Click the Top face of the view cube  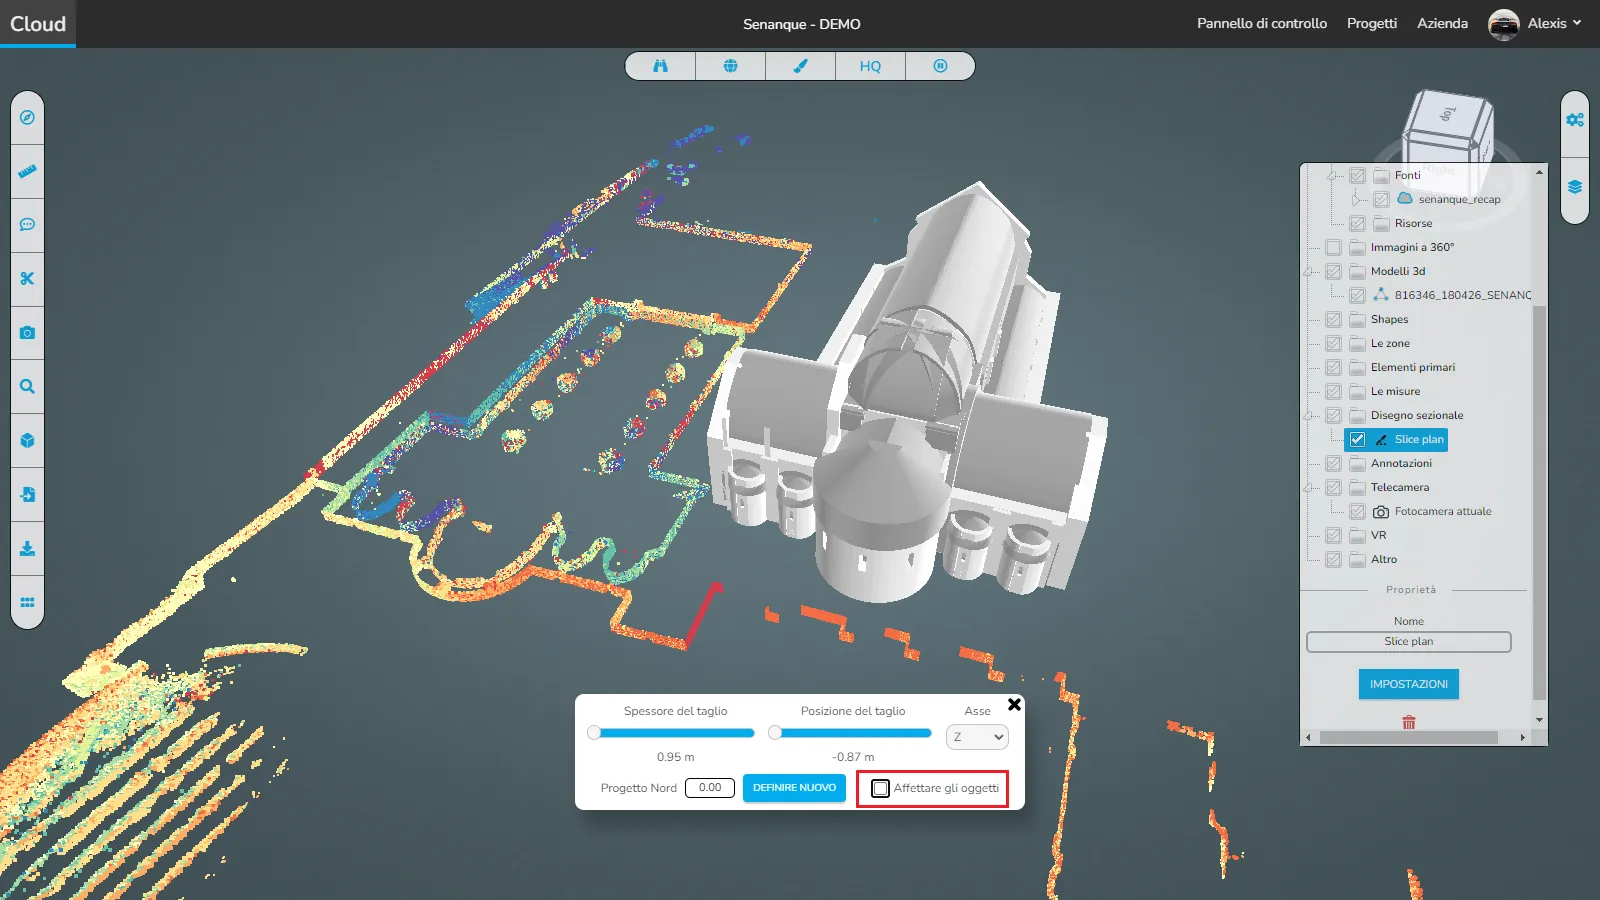[x=1448, y=113]
